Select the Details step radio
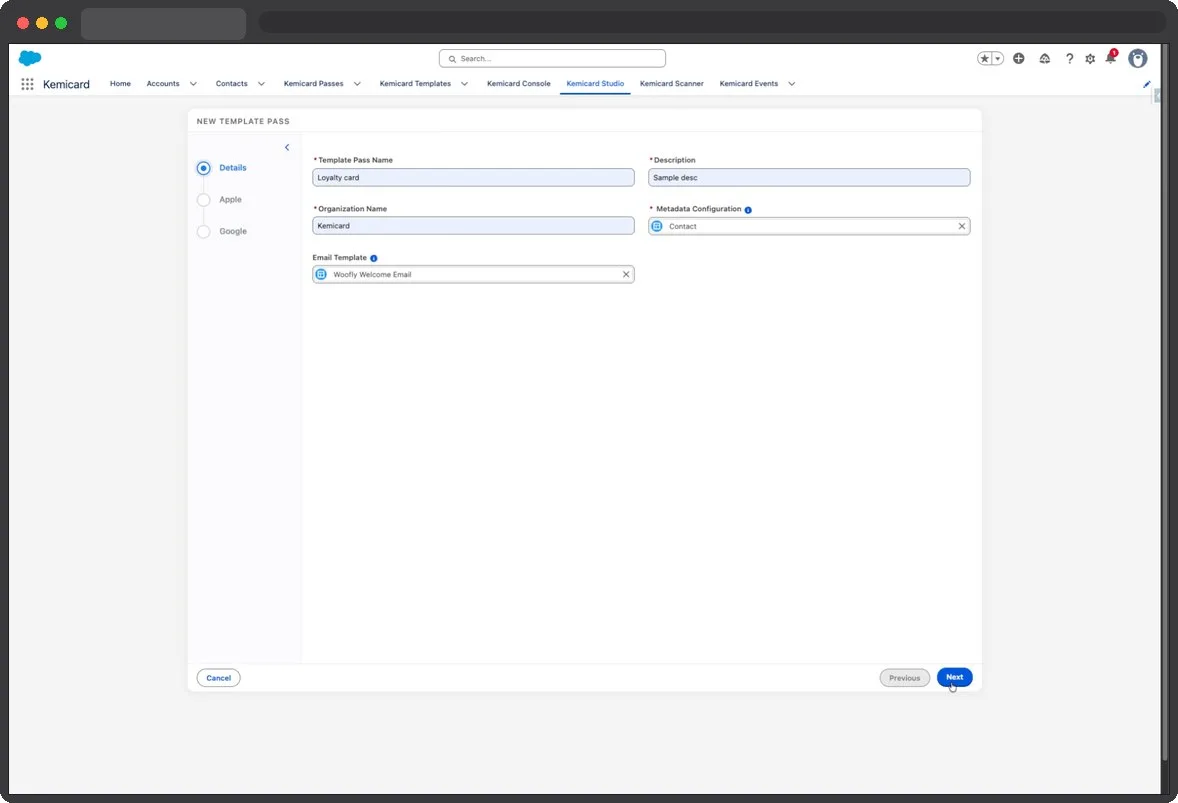This screenshot has height=803, width=1178. (204, 168)
